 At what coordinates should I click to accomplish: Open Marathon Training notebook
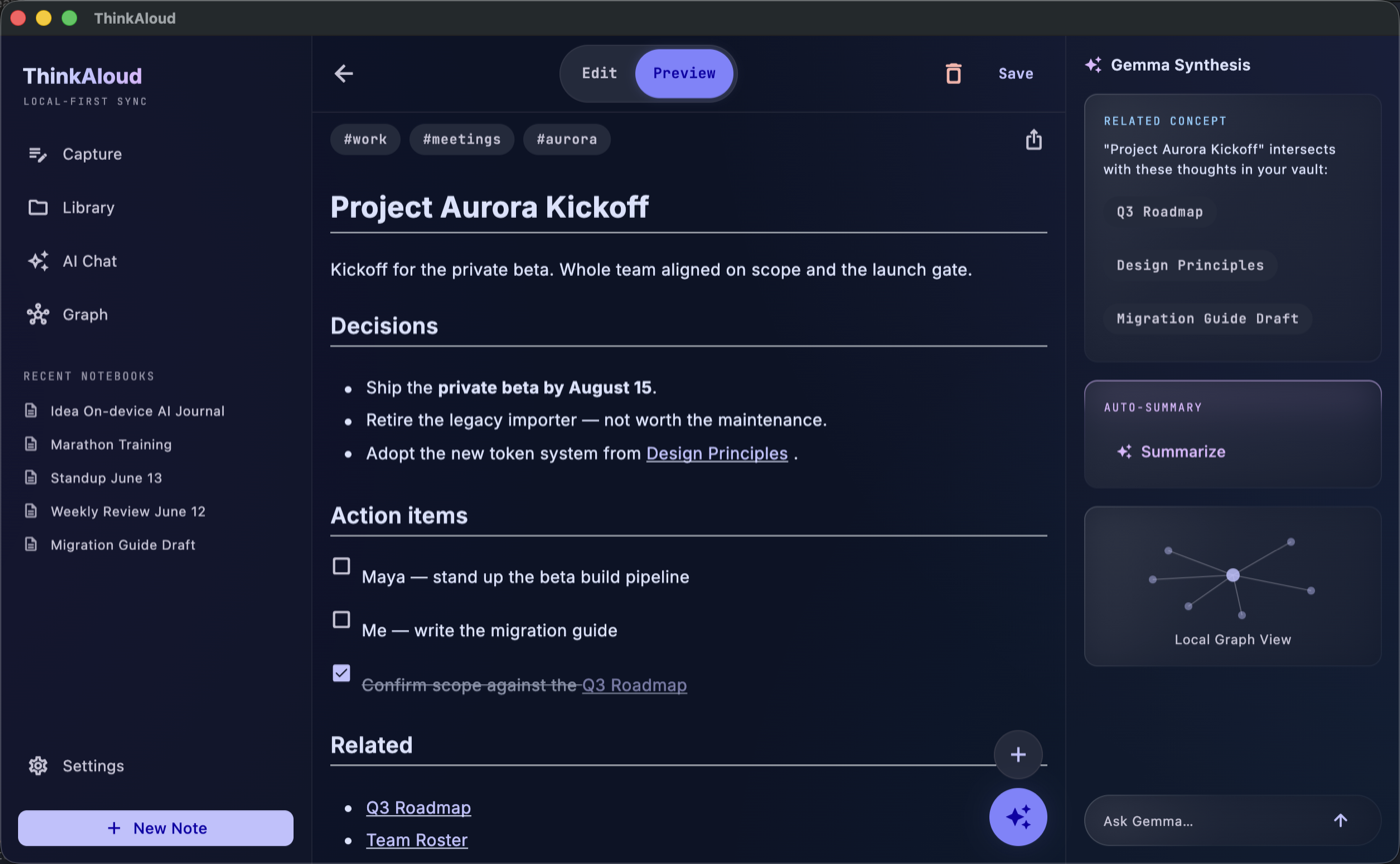point(111,444)
